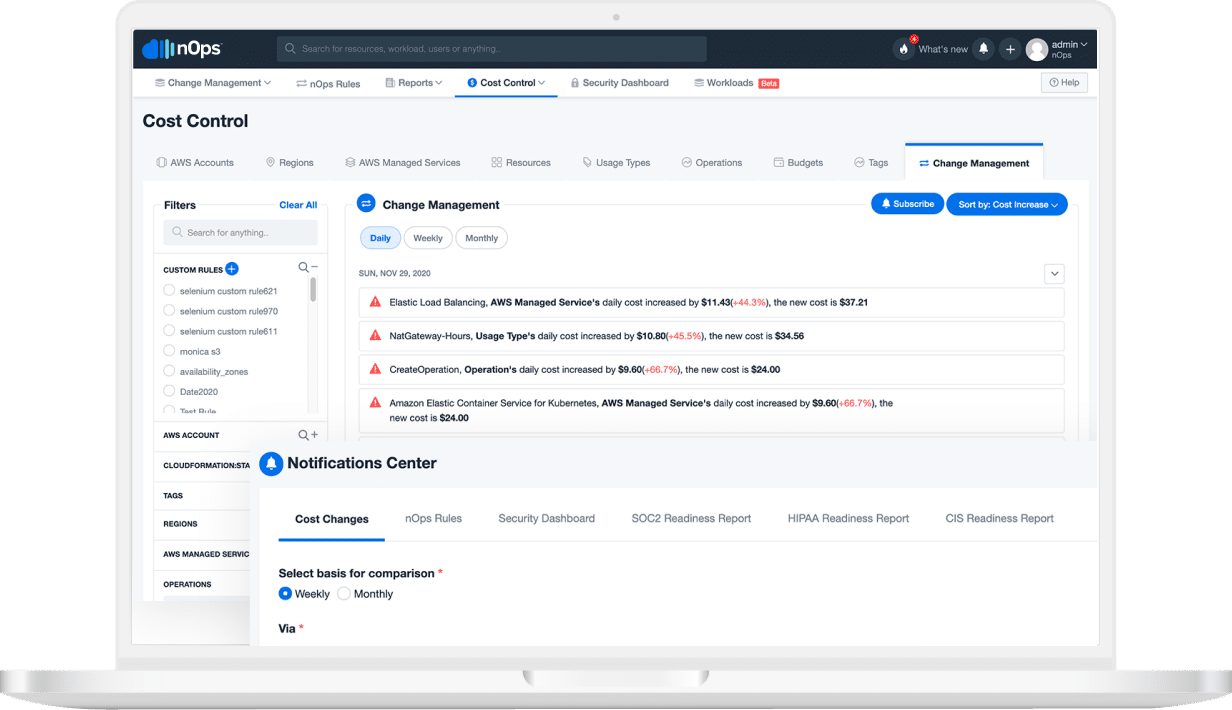The height and width of the screenshot is (710, 1232).
Task: Select the selenium custom rule611 radio
Action: click(x=169, y=331)
